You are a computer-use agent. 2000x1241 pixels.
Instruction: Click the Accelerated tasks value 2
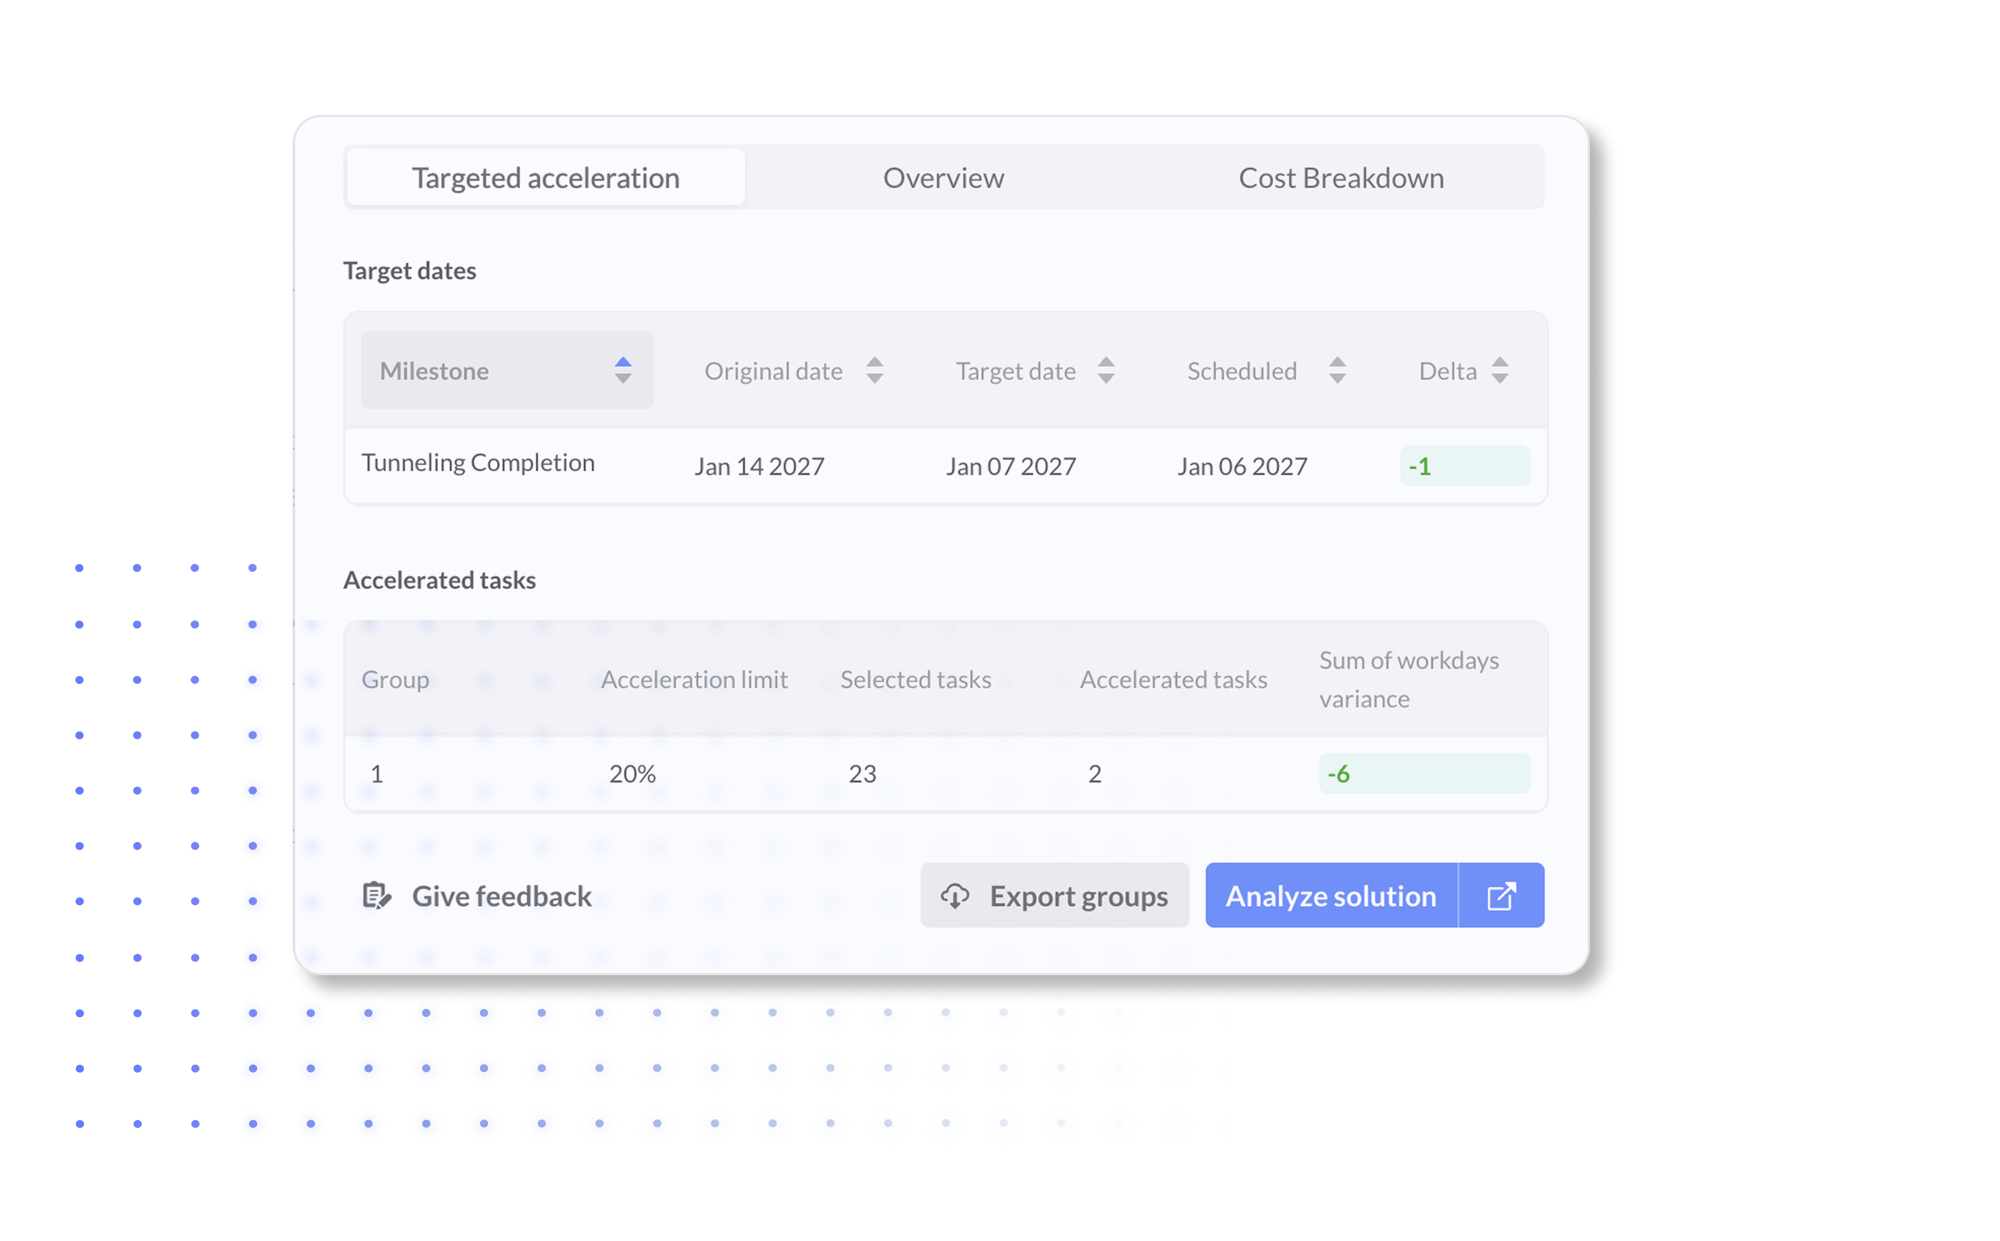click(1095, 773)
